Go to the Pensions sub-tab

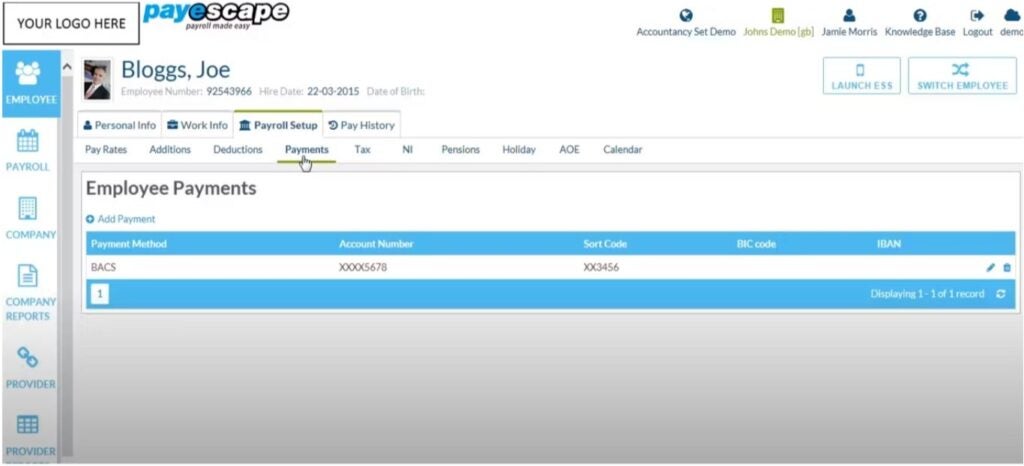point(460,150)
